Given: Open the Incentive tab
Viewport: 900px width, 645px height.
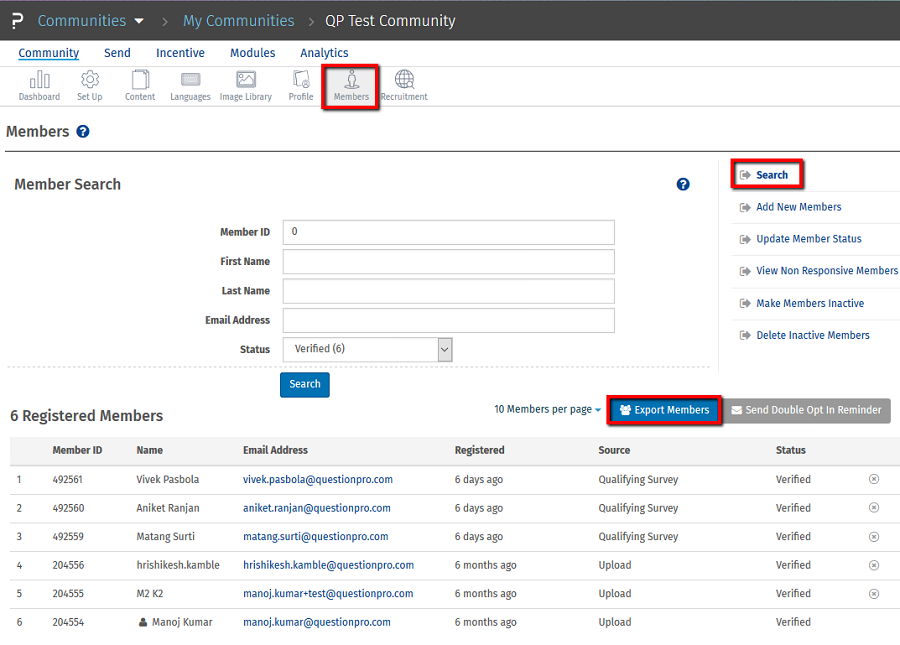Looking at the screenshot, I should click(180, 53).
